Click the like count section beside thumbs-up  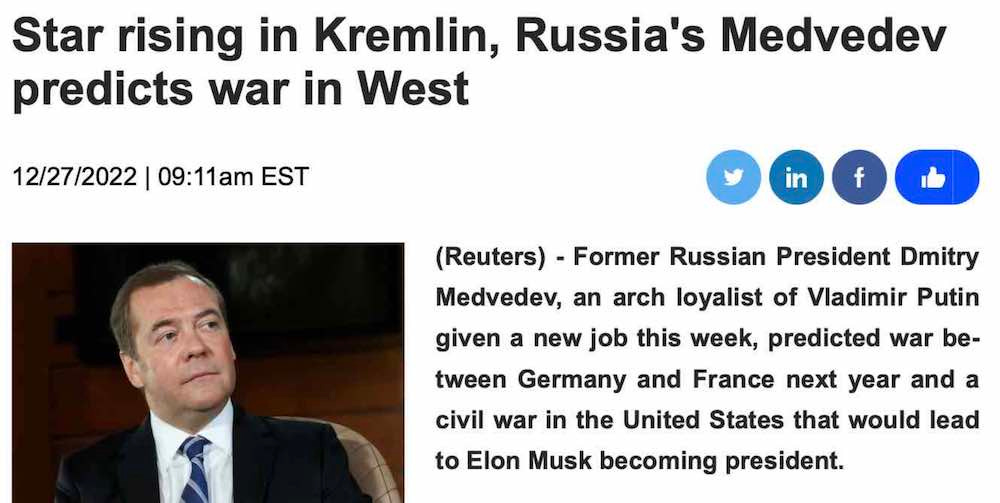(966, 177)
